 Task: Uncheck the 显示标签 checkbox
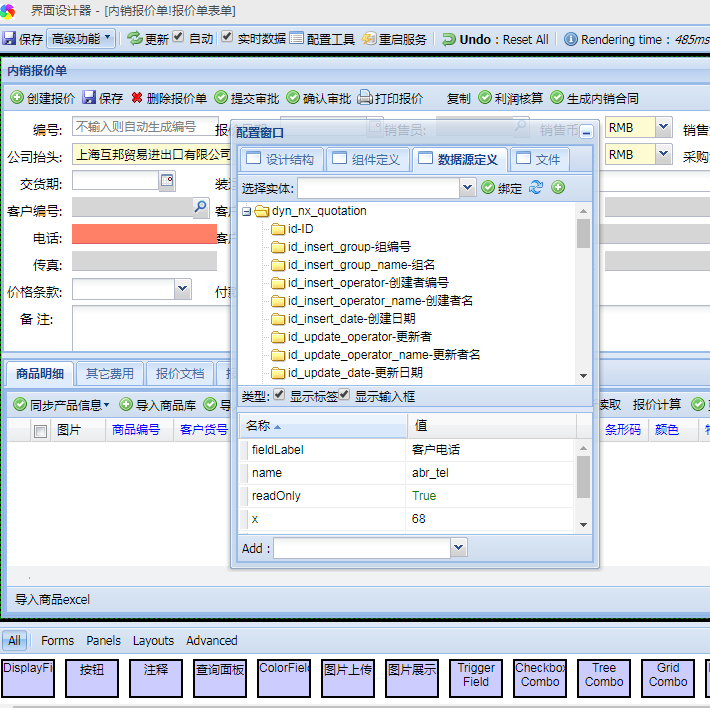click(280, 395)
